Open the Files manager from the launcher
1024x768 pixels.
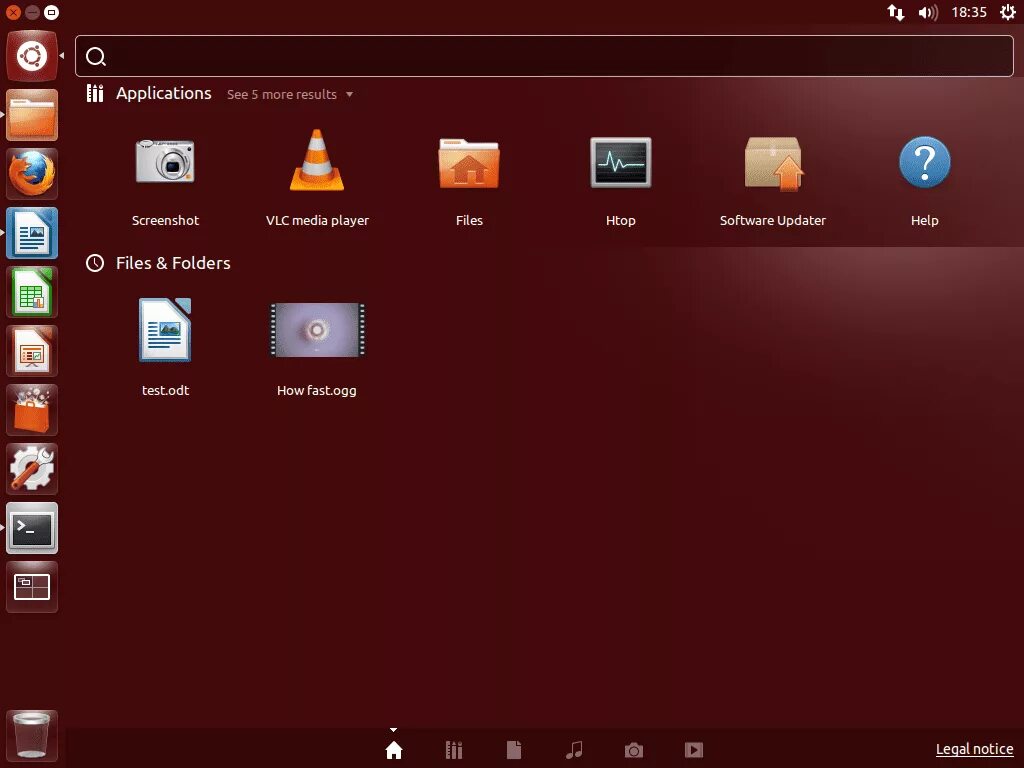click(32, 115)
